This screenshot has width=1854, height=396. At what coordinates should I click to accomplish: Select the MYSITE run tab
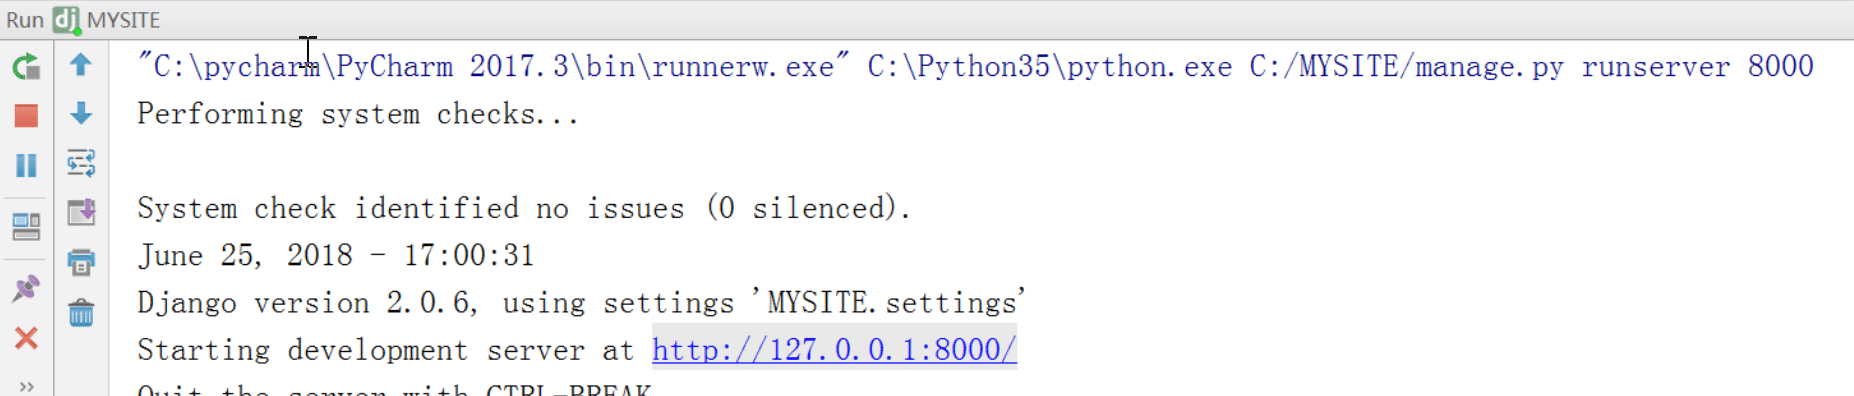click(107, 20)
